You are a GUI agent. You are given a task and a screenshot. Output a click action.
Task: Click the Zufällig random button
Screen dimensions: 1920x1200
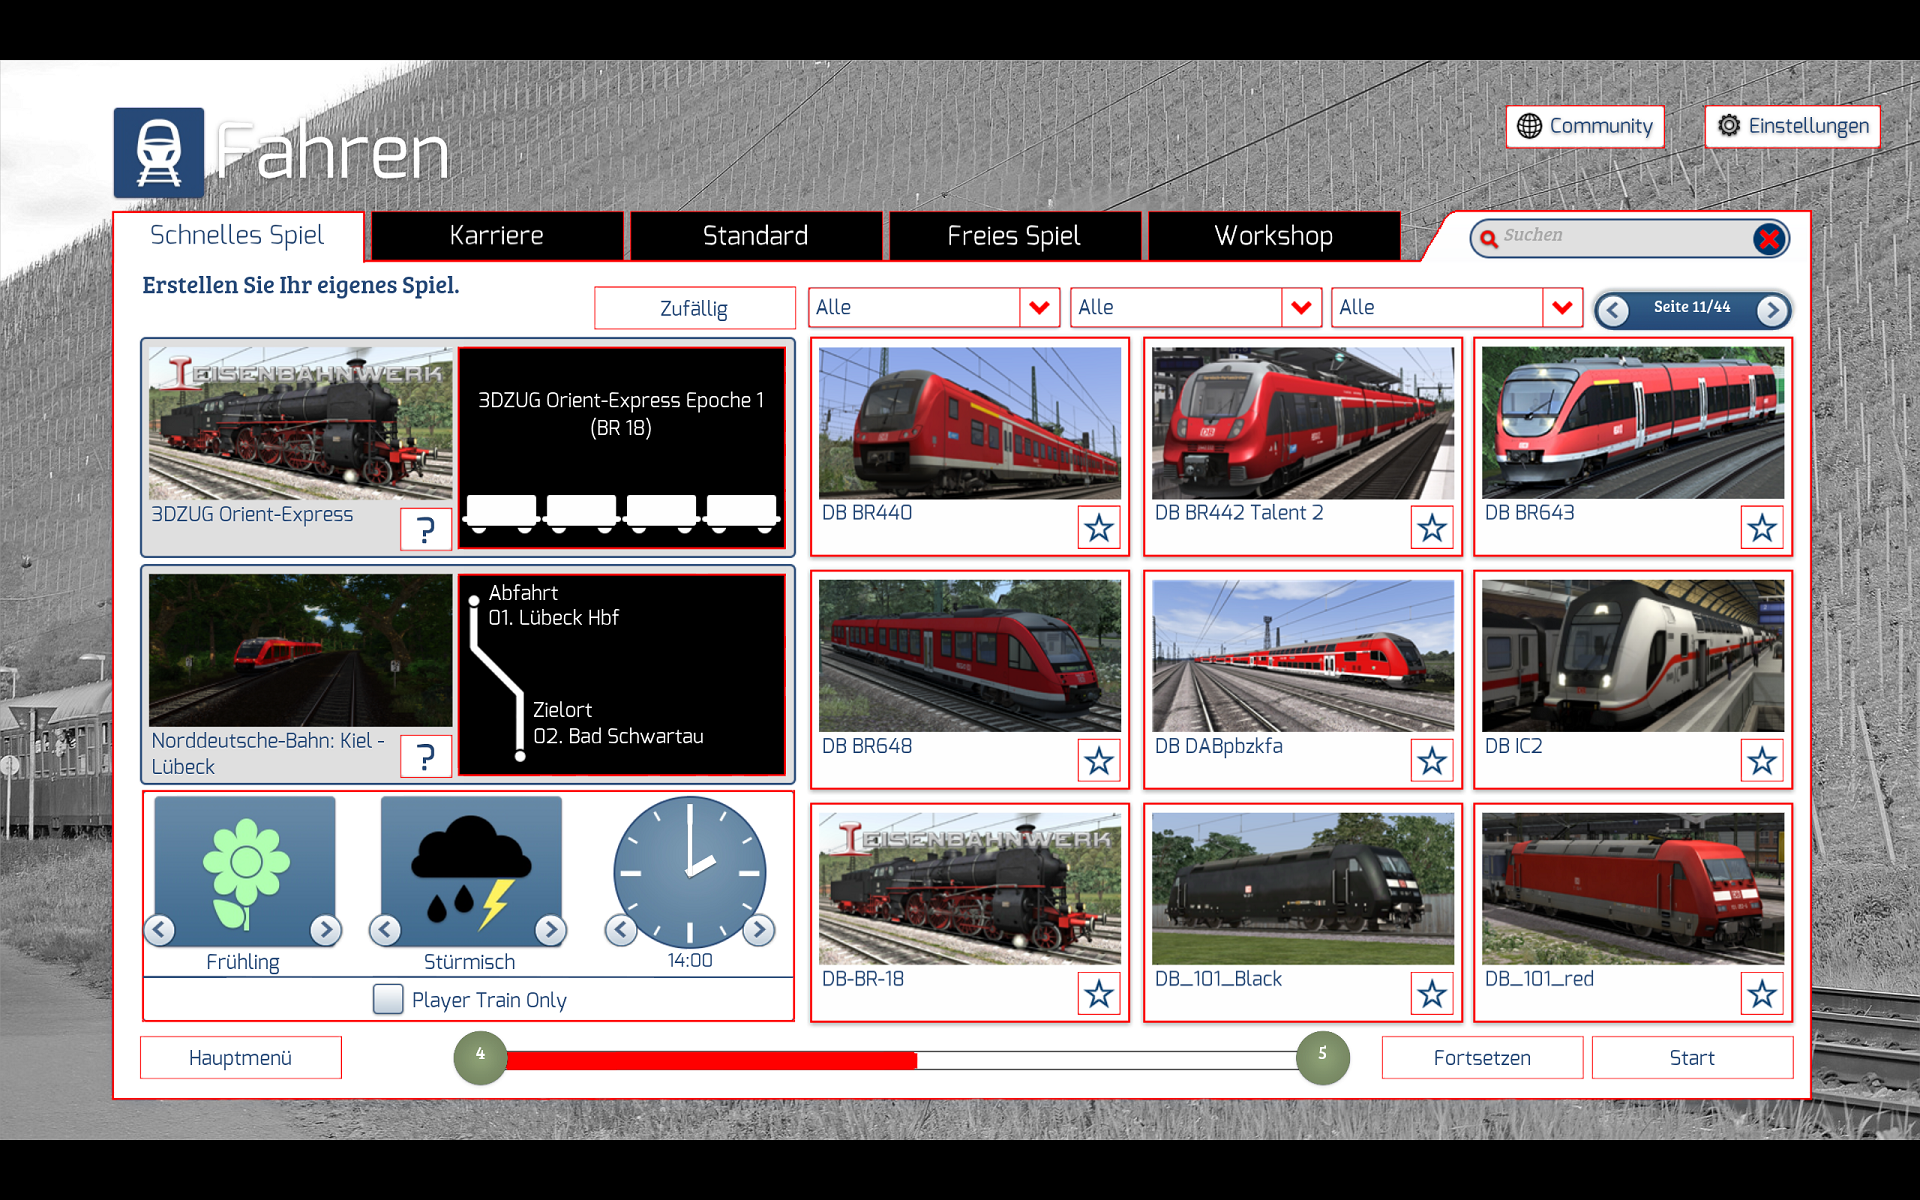click(x=694, y=308)
